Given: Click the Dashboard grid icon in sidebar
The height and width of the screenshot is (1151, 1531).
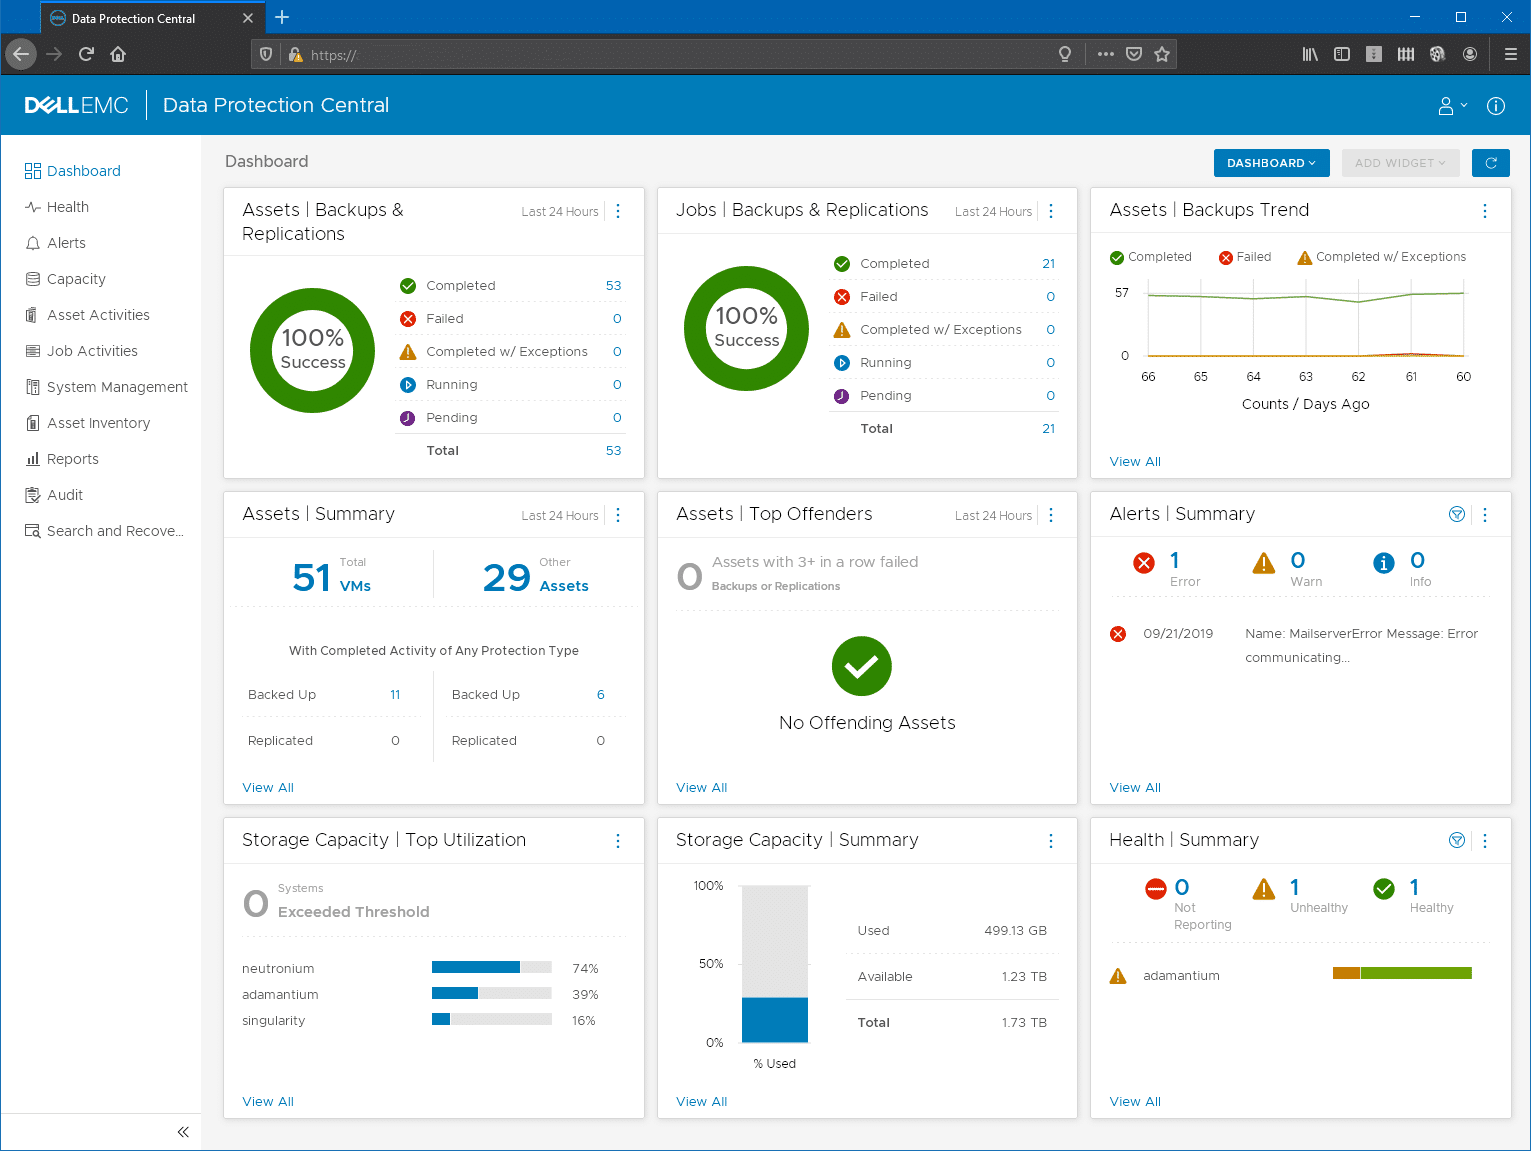Looking at the screenshot, I should pyautogui.click(x=32, y=171).
